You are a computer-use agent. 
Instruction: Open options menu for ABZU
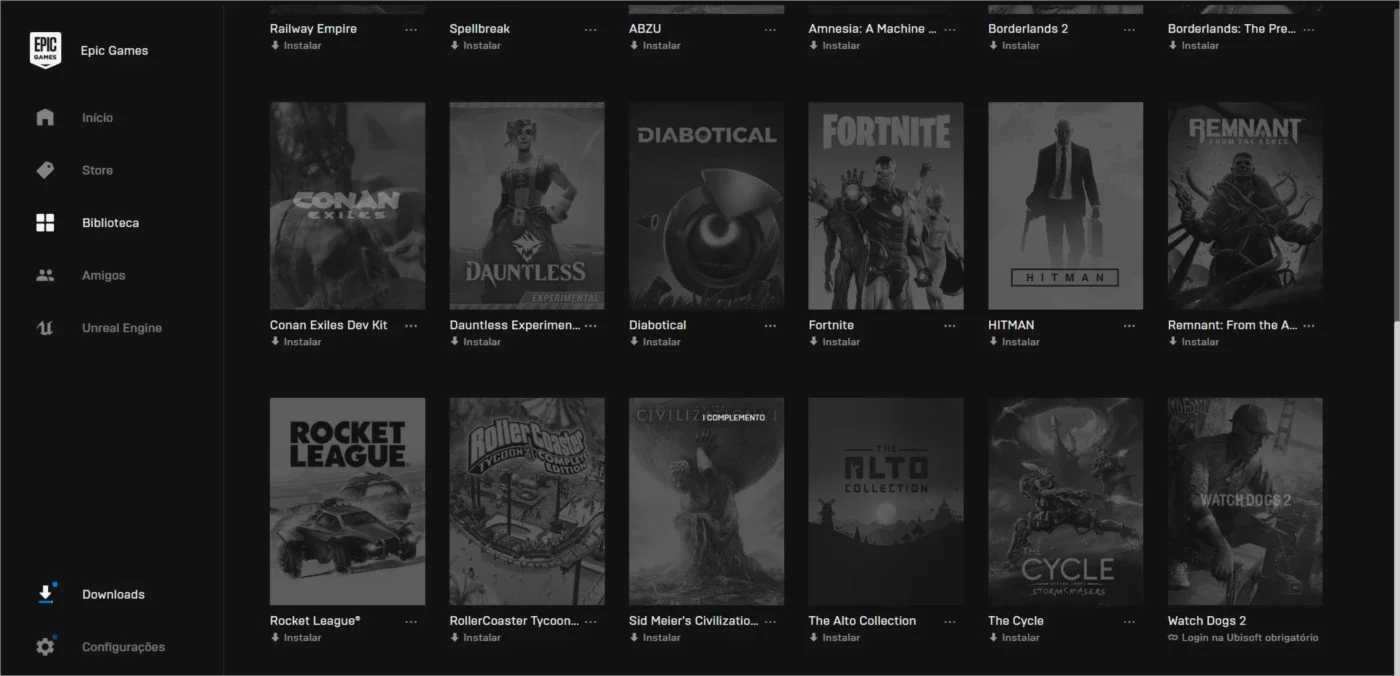770,30
